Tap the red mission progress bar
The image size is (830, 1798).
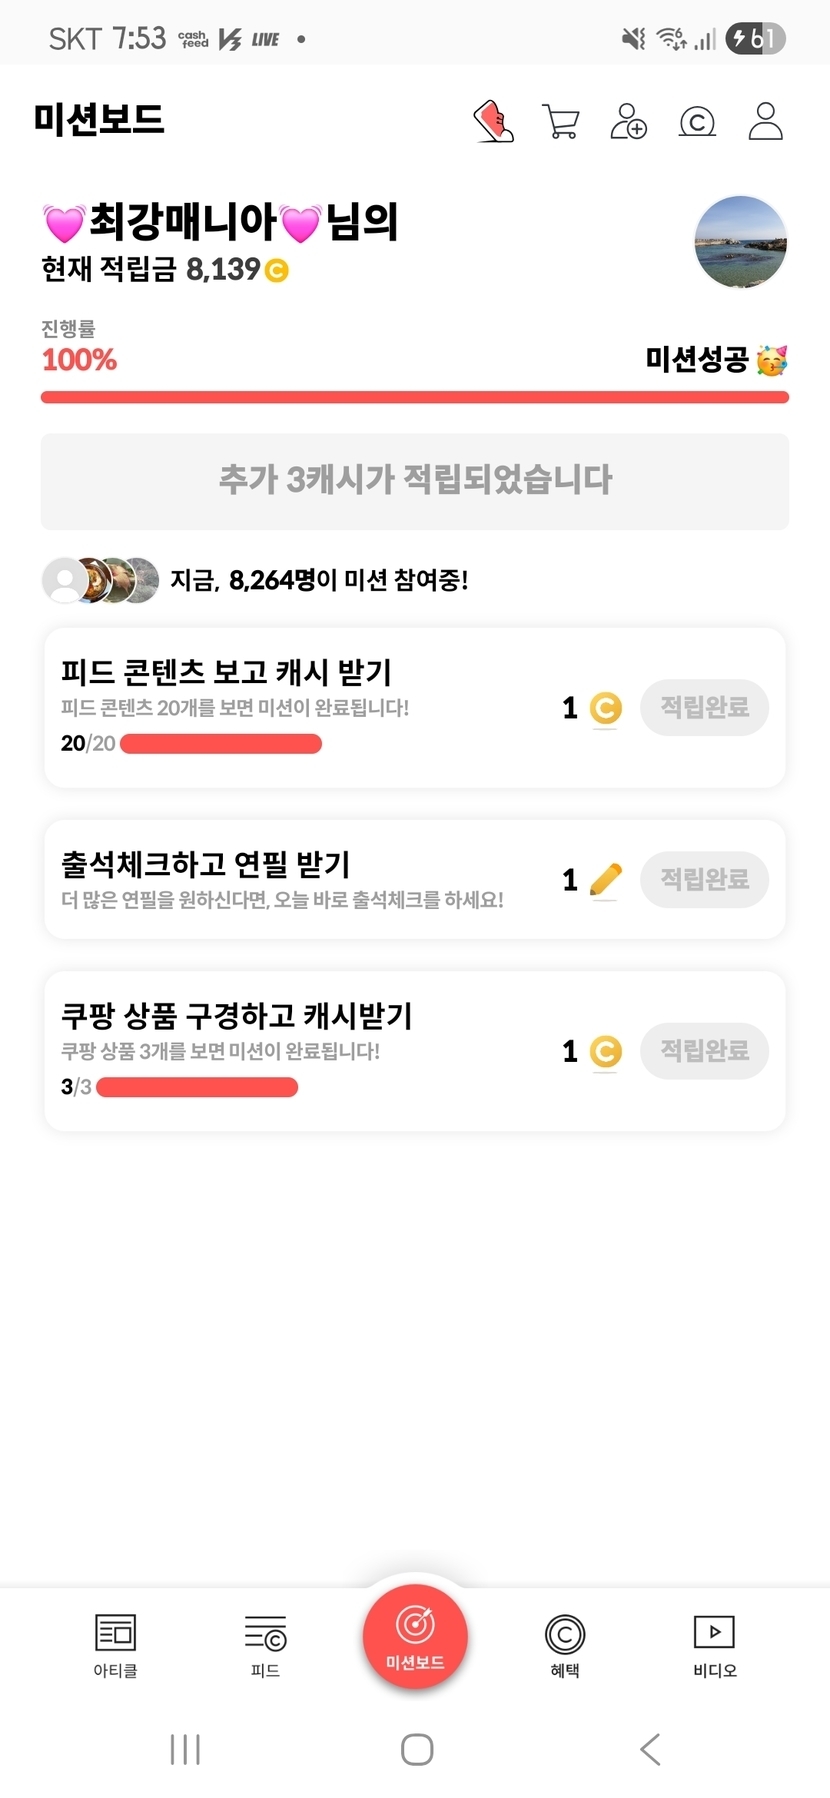click(x=415, y=398)
